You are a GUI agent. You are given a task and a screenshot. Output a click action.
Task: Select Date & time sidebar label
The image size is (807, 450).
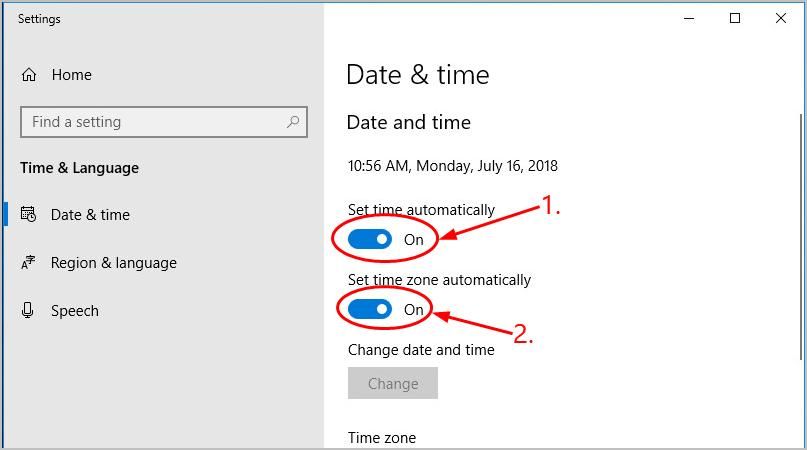coord(90,215)
